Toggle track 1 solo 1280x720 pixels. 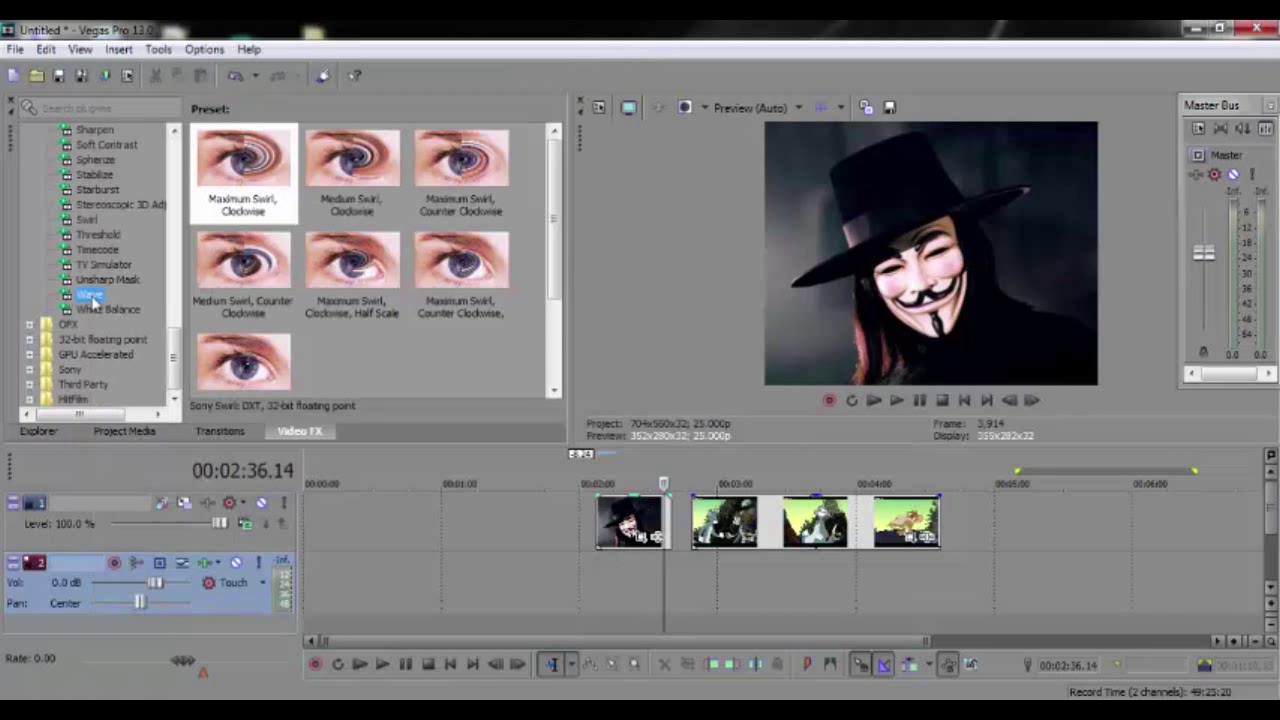pos(283,503)
